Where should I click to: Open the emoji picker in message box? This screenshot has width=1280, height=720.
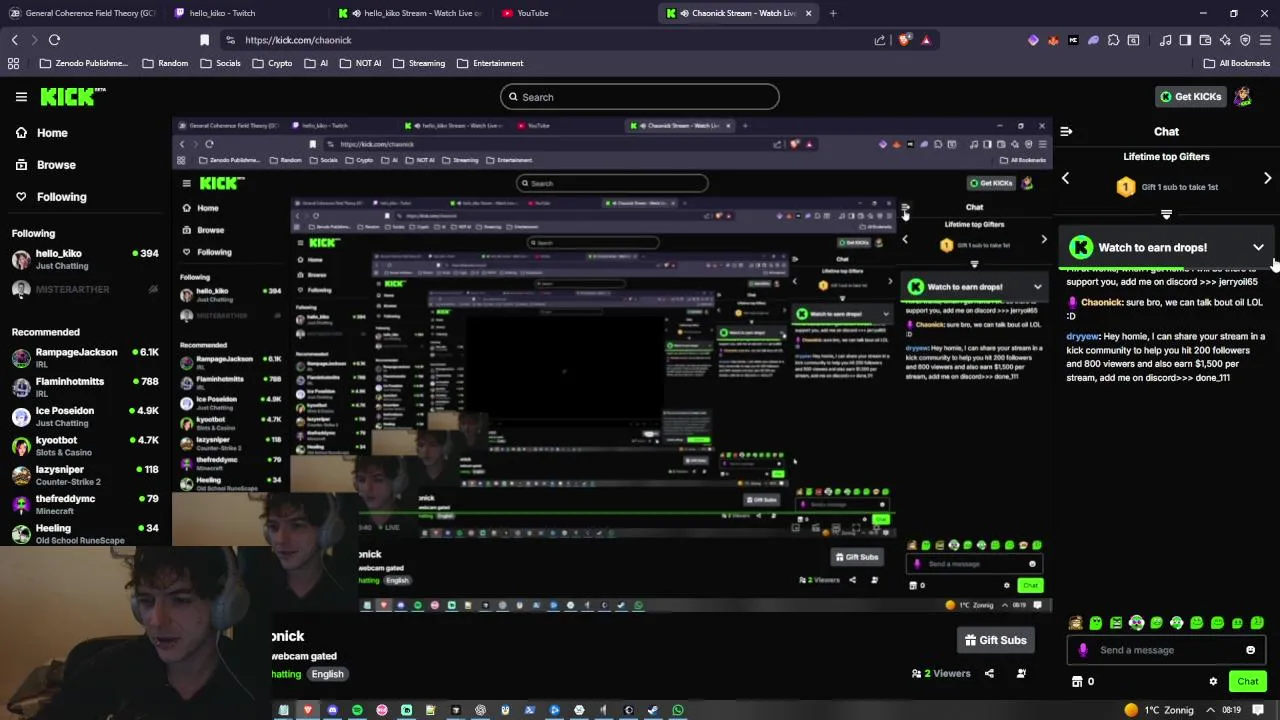click(x=1250, y=650)
